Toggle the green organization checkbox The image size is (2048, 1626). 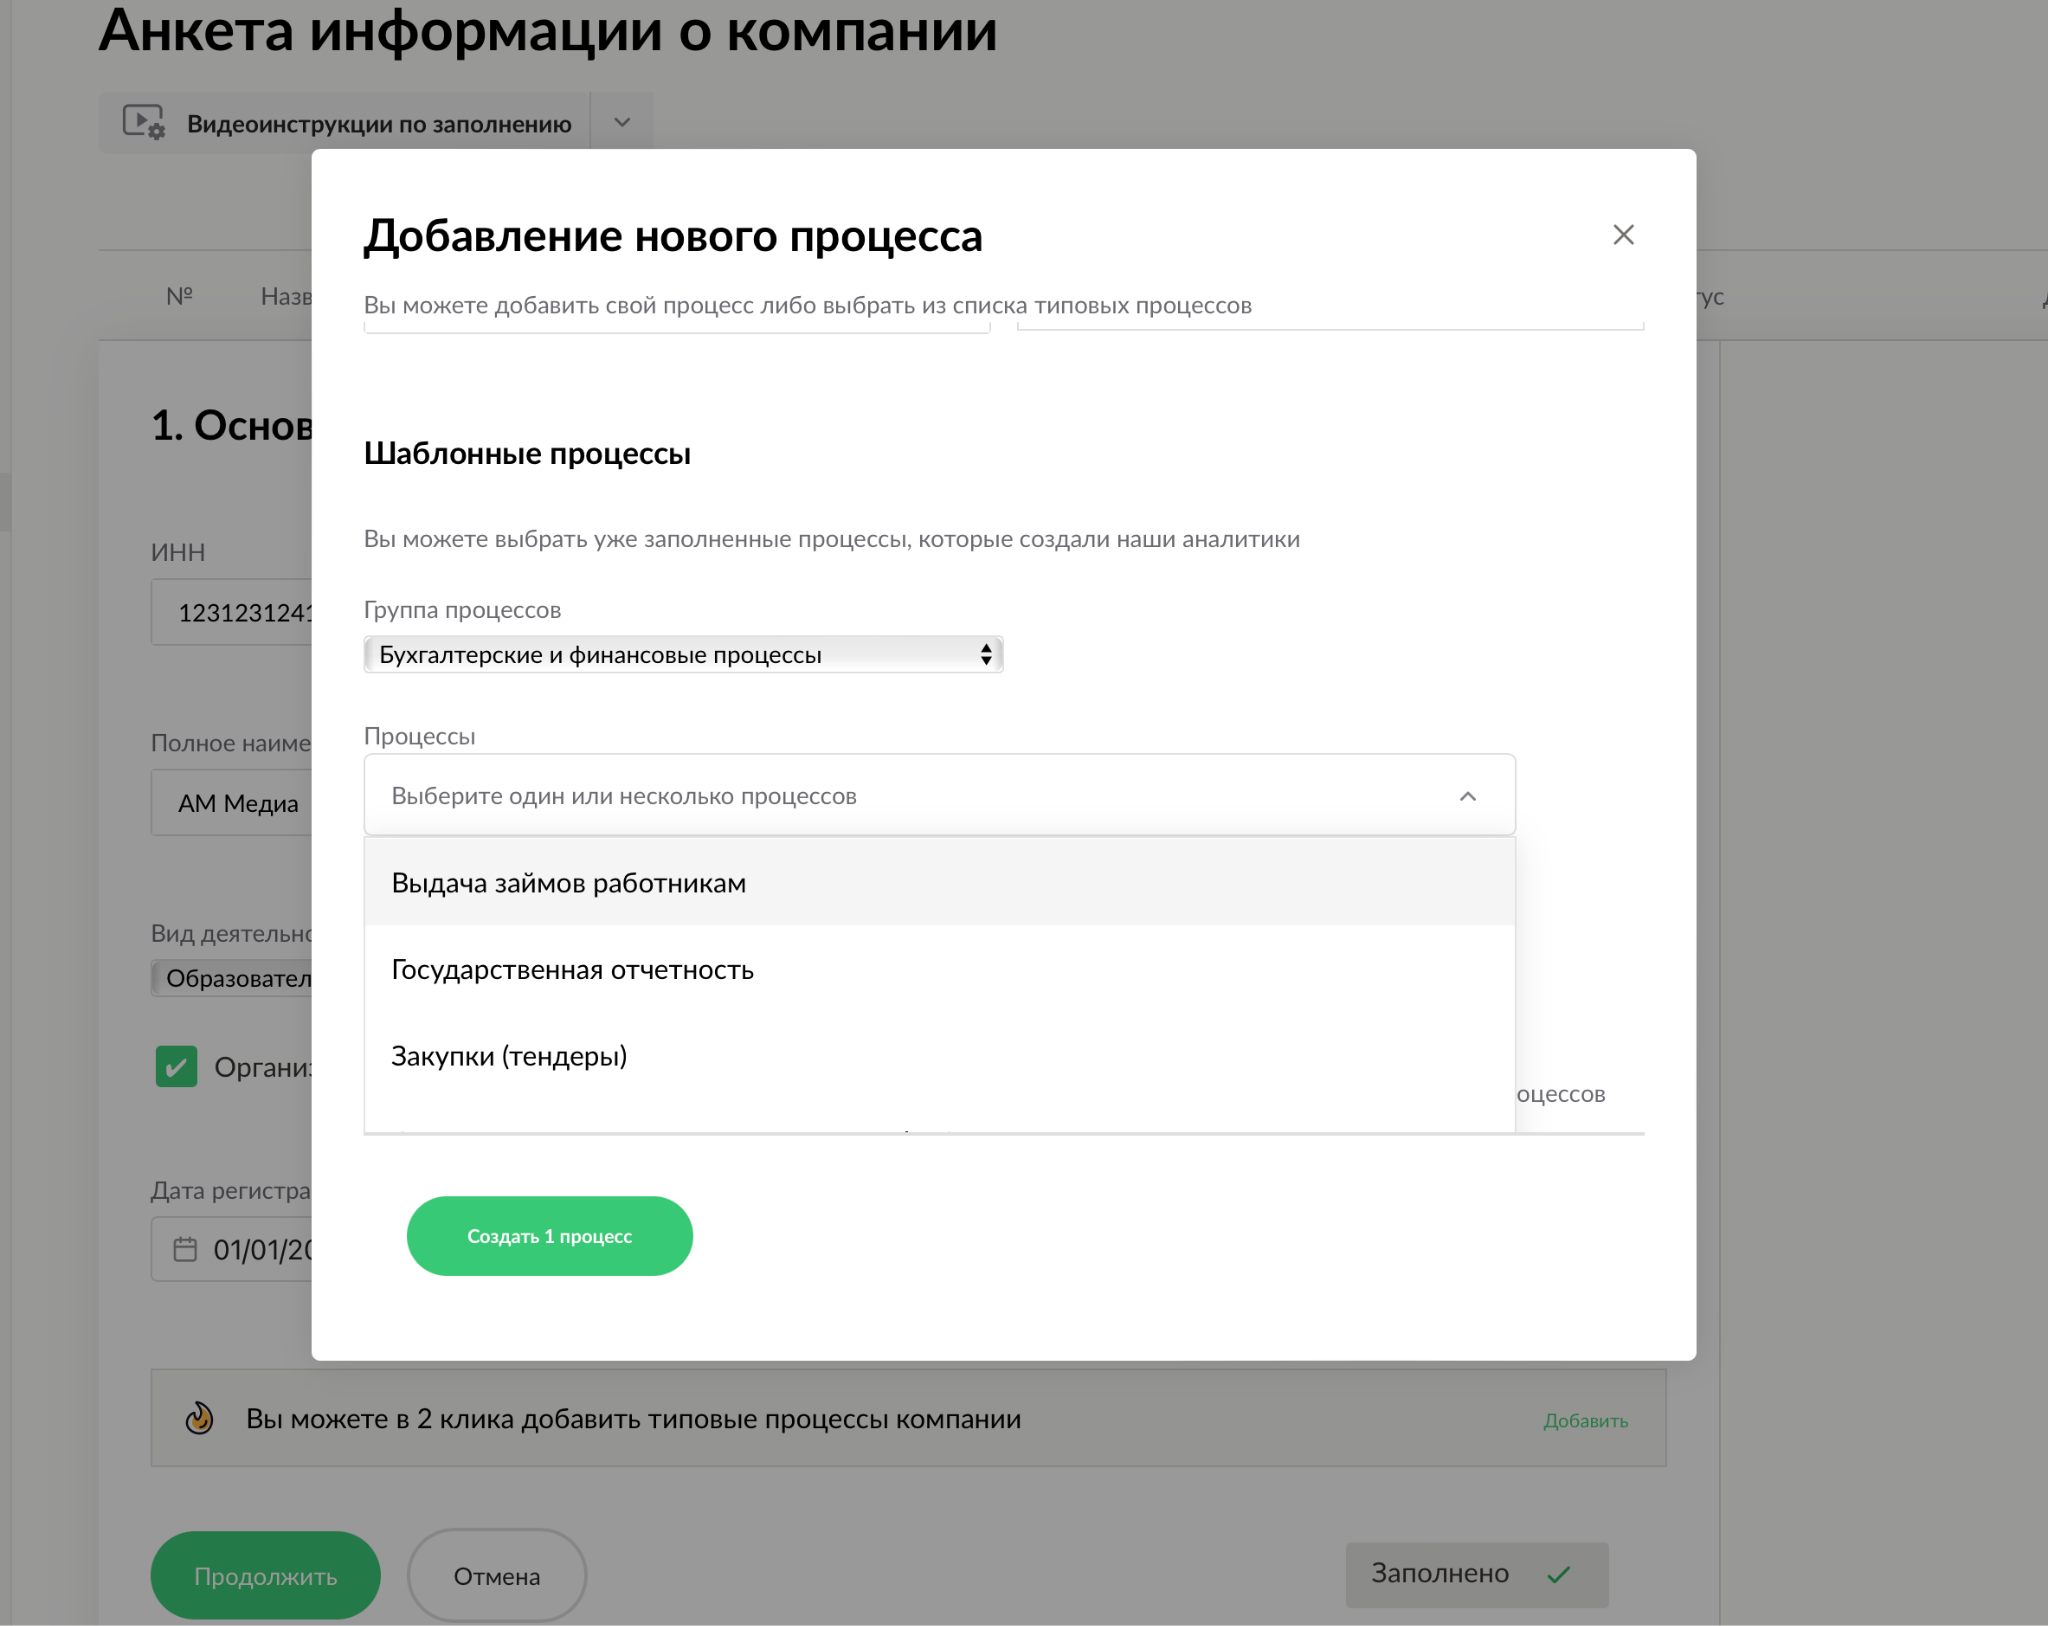[x=177, y=1066]
